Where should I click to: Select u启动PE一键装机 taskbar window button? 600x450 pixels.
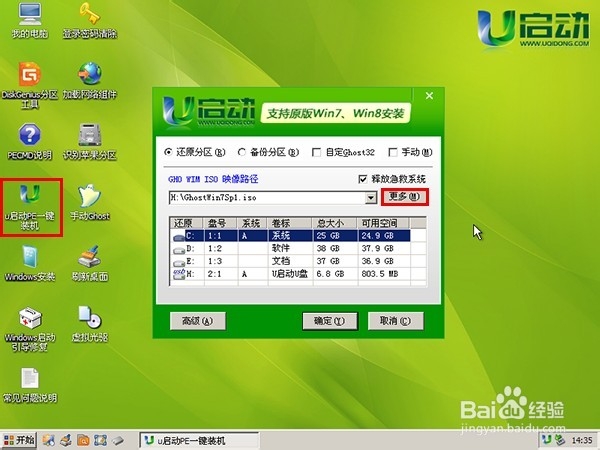coord(199,441)
